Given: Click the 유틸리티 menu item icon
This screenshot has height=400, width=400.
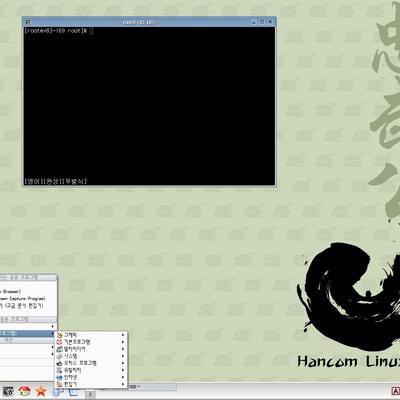Looking at the screenshot, I should pos(59,370).
